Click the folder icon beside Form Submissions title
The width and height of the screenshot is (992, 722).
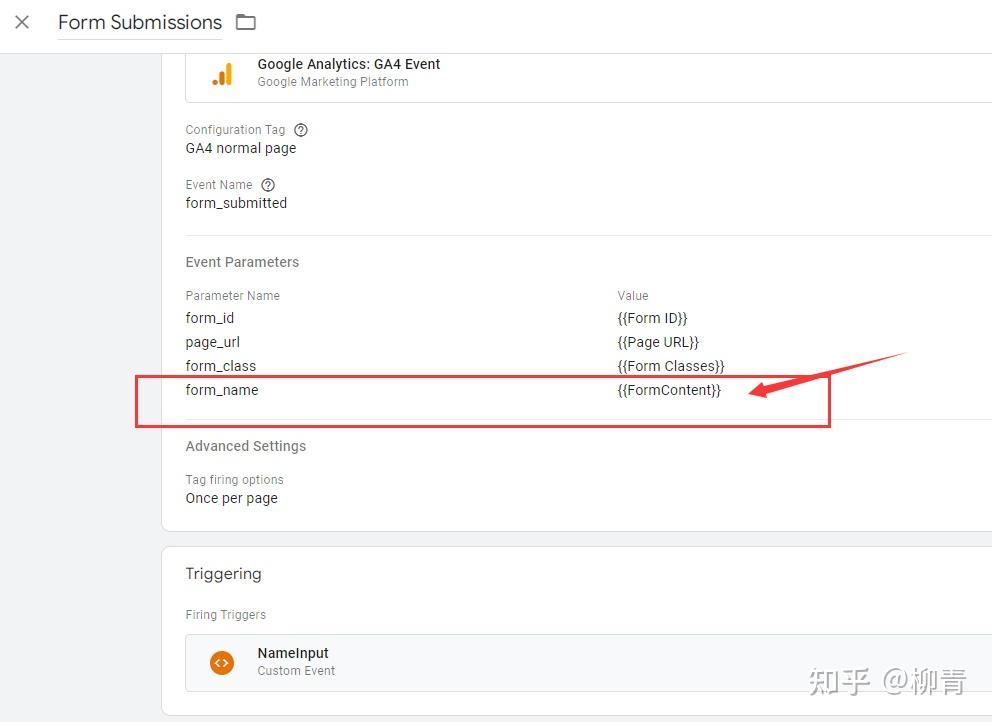245,22
